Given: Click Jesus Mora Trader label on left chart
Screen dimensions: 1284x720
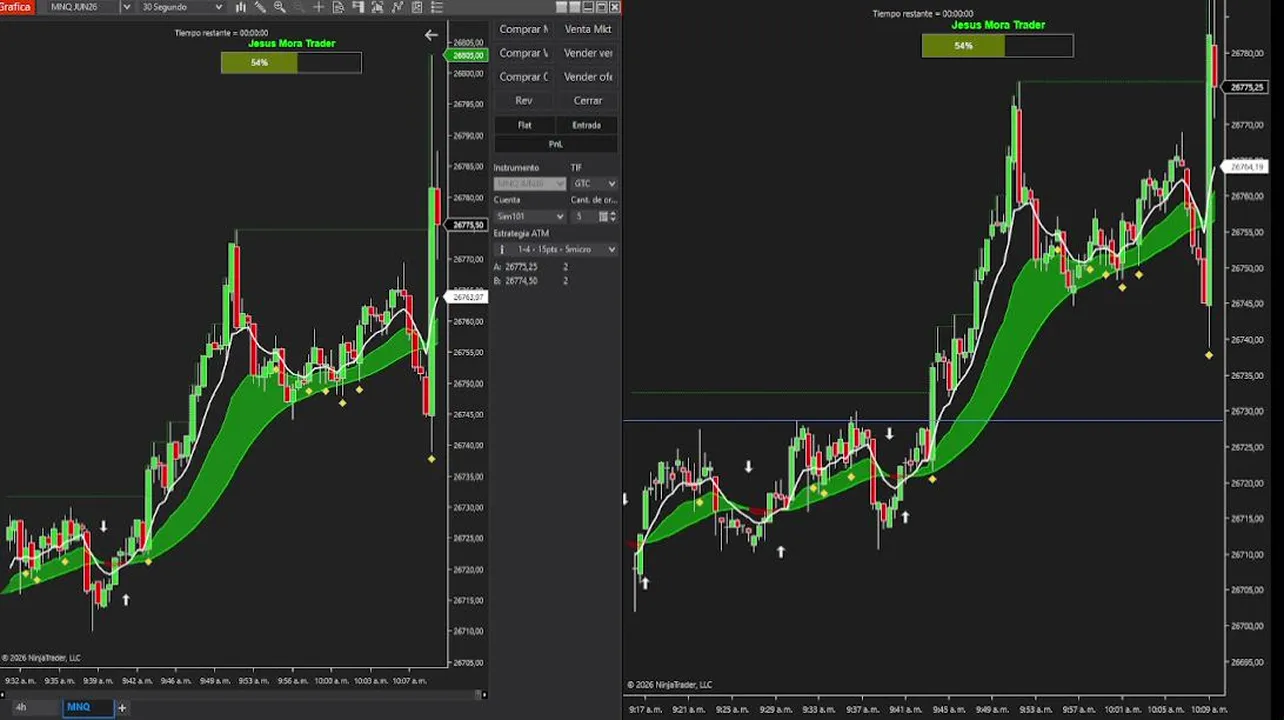Looking at the screenshot, I should pyautogui.click(x=292, y=44).
